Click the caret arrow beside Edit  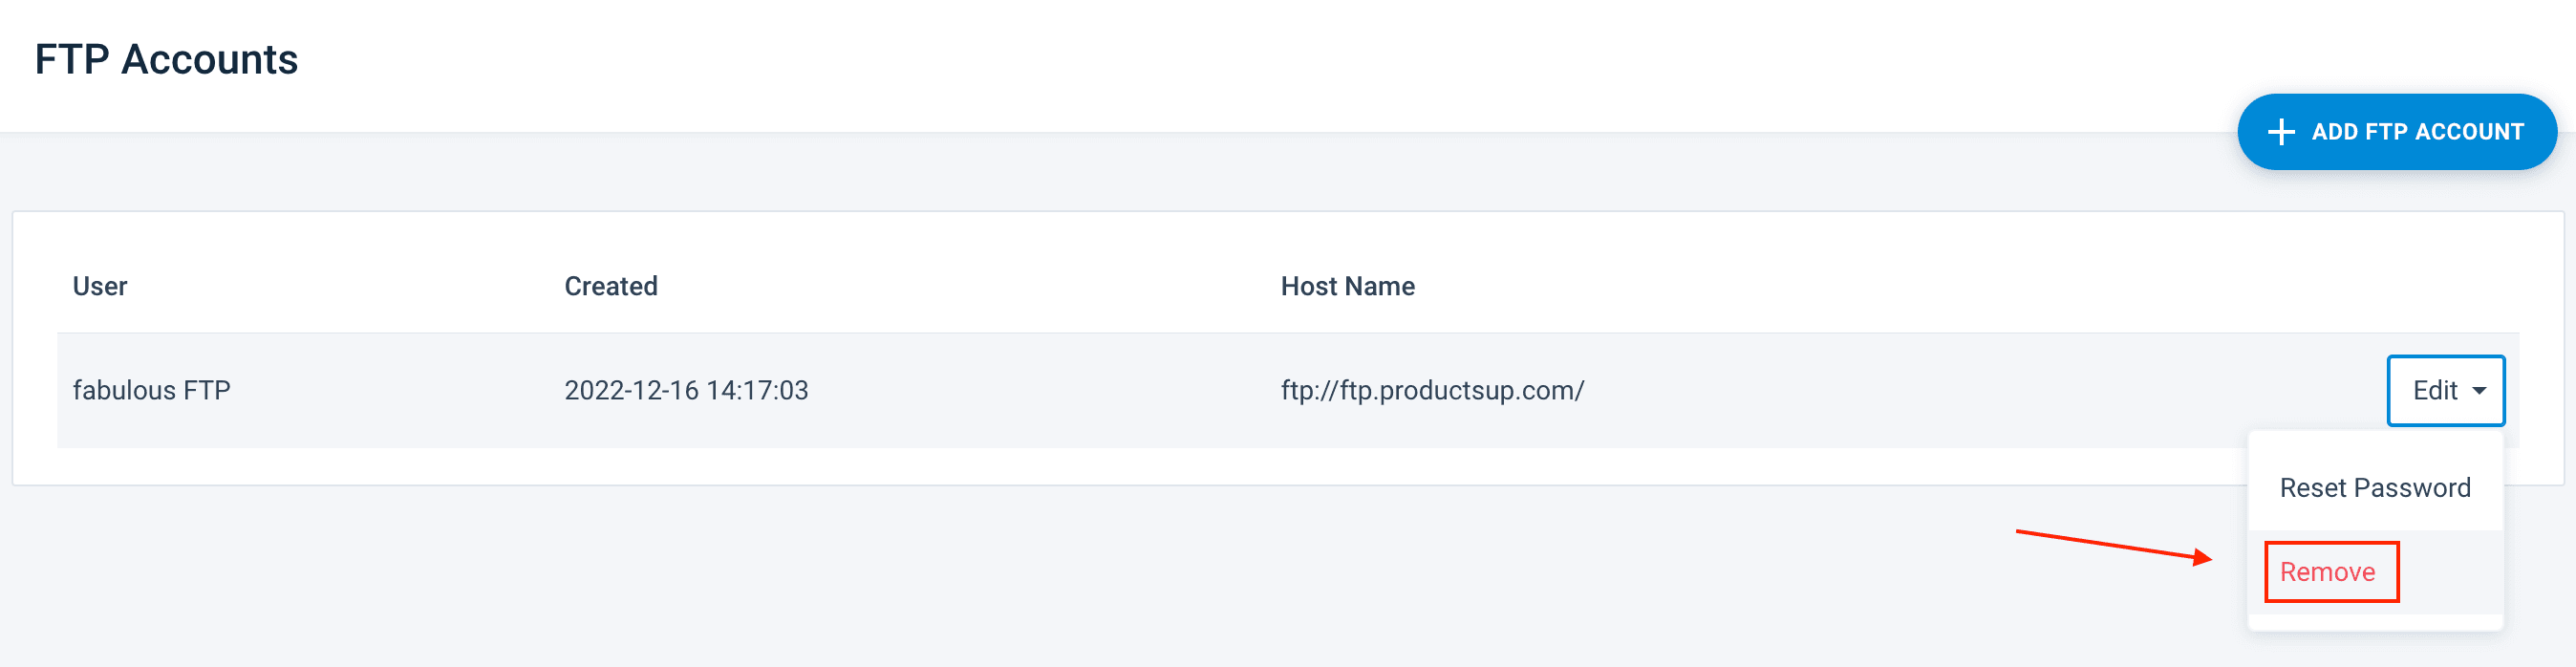coord(2479,391)
